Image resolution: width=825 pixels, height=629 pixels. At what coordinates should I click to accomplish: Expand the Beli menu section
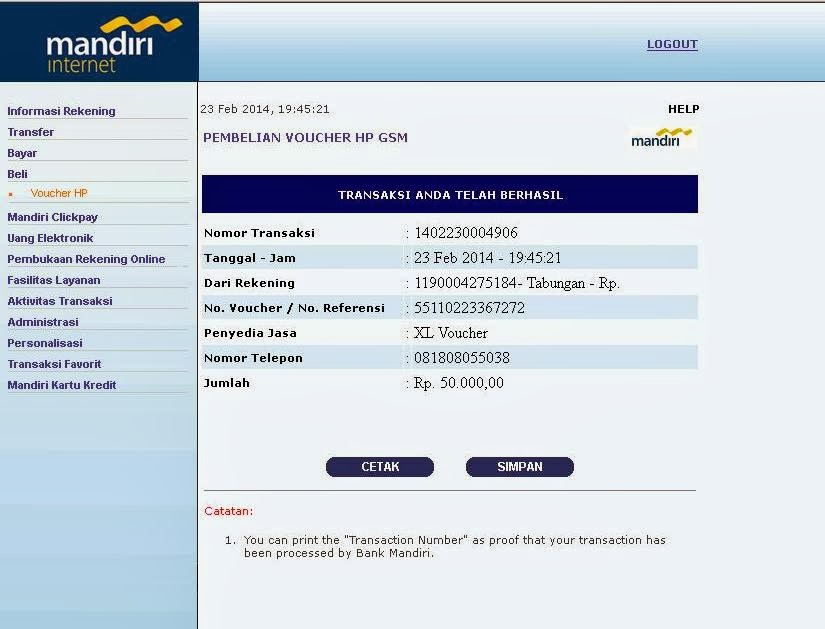18,174
